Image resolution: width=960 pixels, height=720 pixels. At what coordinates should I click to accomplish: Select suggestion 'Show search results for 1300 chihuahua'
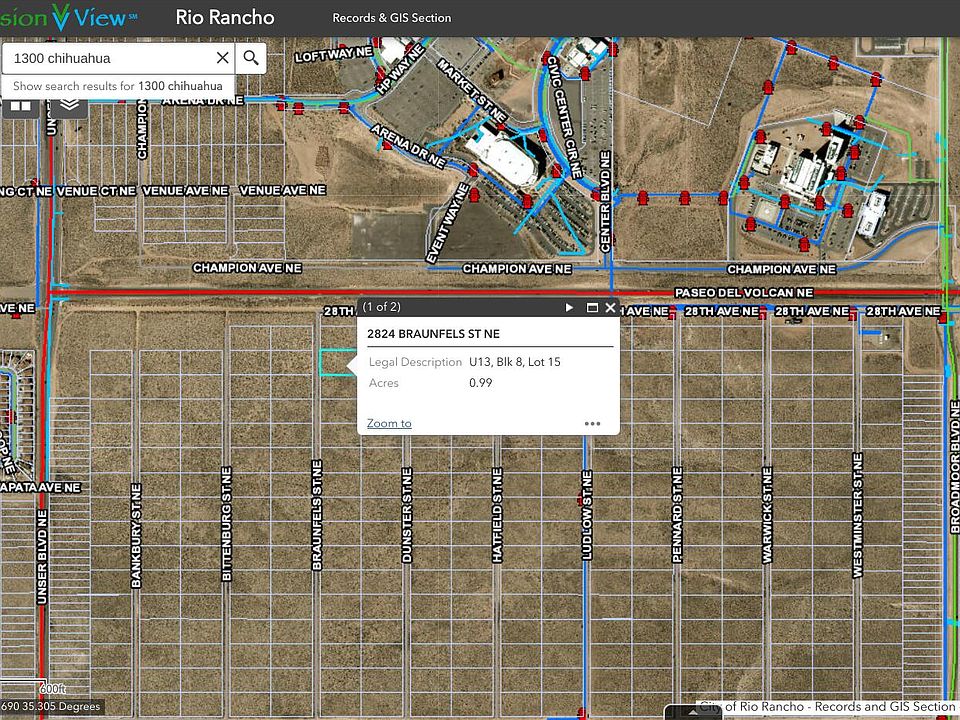118,86
